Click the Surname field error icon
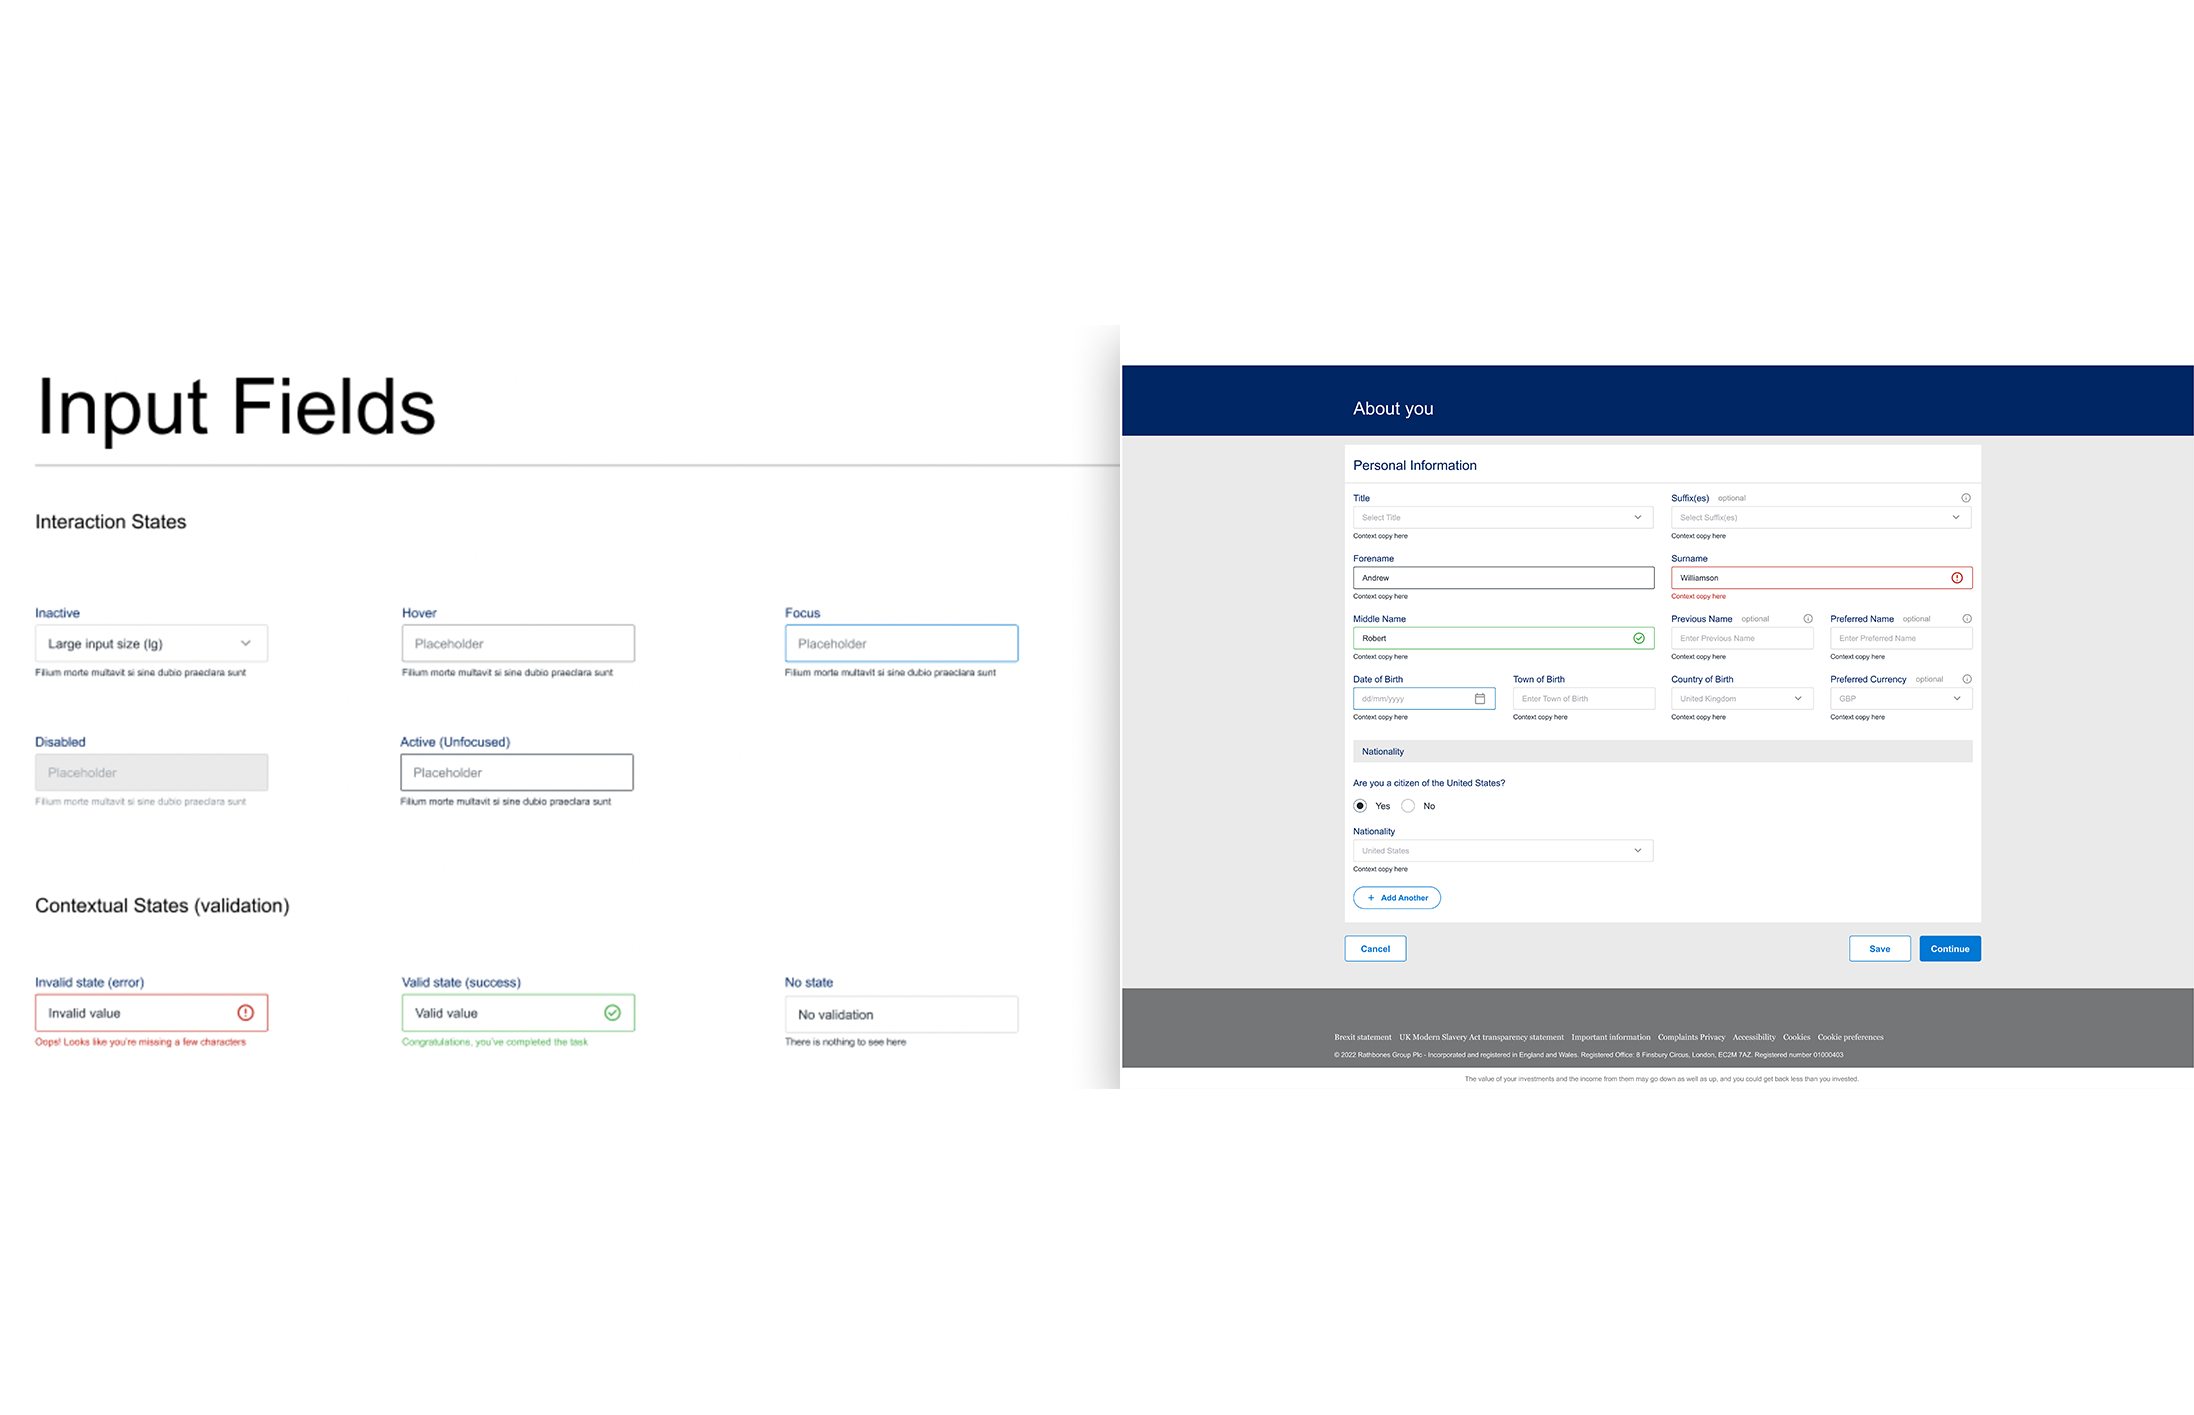 click(1956, 578)
